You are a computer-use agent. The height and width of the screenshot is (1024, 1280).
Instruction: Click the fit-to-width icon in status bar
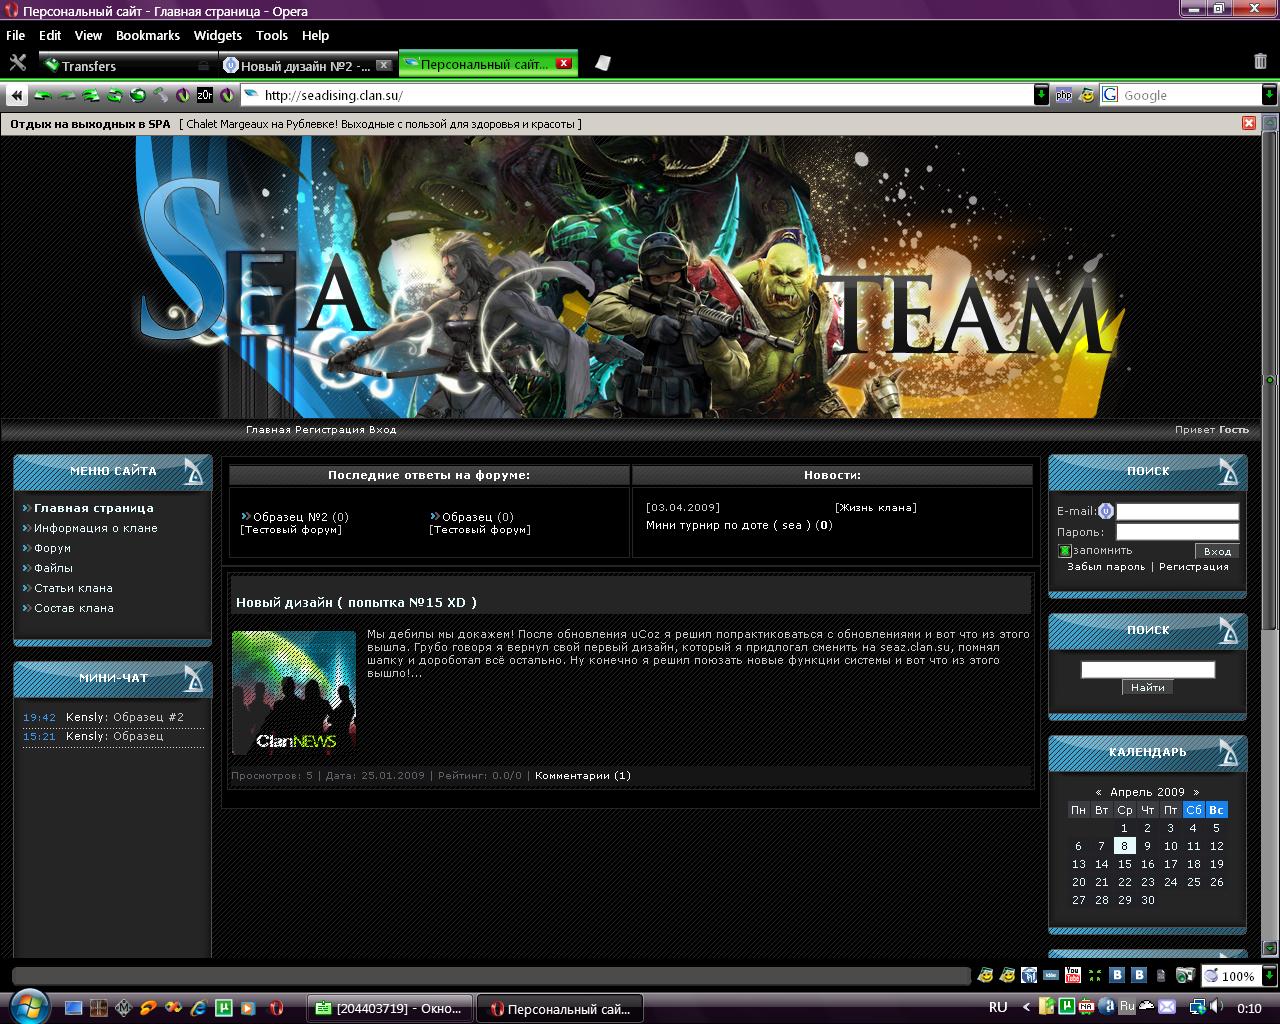click(x=1096, y=975)
